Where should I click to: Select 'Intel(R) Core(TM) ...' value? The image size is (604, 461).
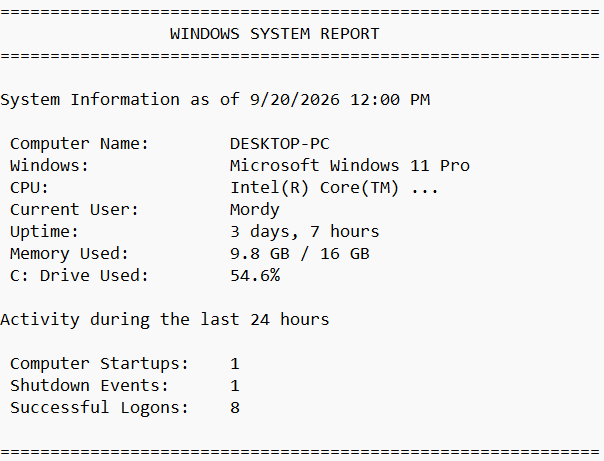click(x=334, y=188)
